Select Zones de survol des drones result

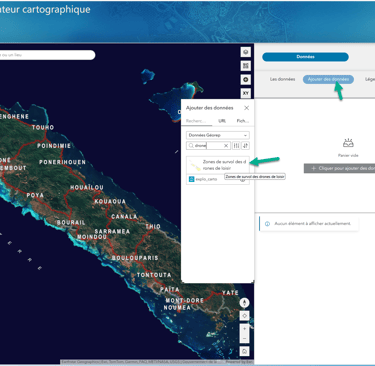(x=218, y=165)
